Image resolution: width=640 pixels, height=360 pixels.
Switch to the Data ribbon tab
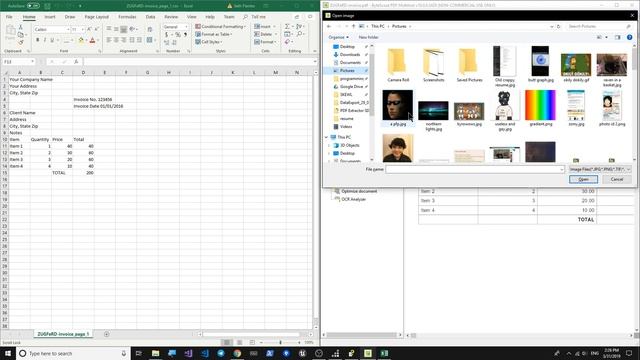[x=150, y=17]
